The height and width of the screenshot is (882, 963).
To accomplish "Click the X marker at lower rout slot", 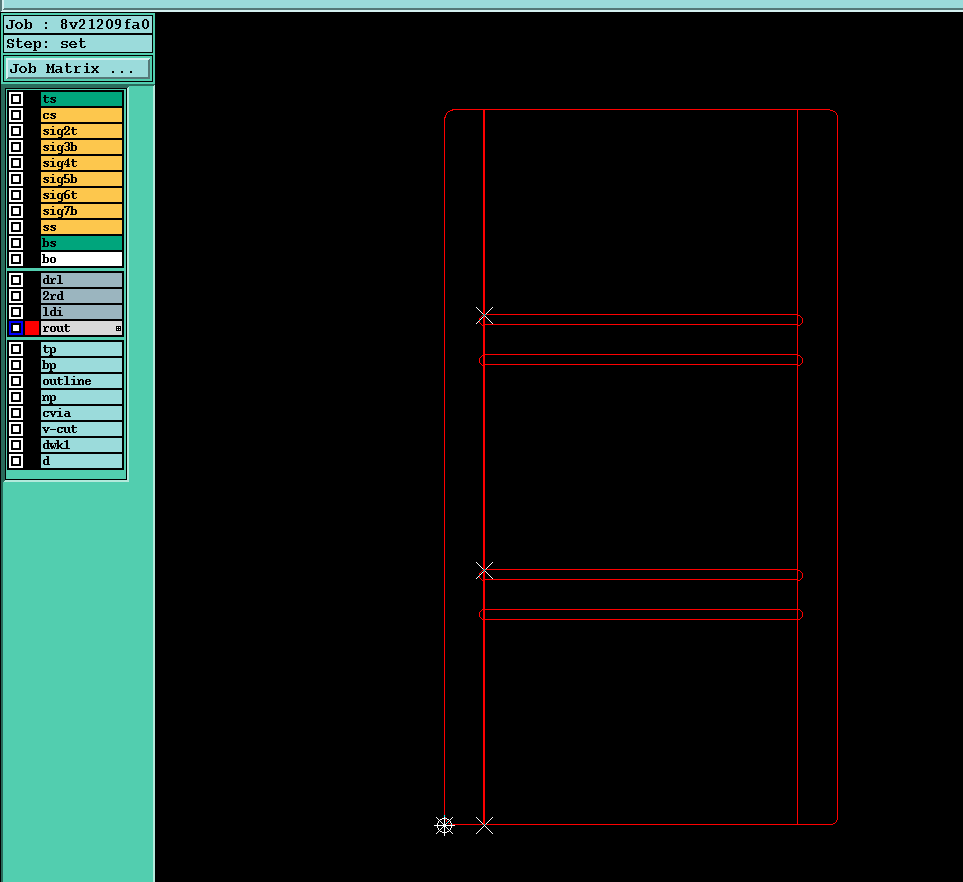I will [485, 571].
